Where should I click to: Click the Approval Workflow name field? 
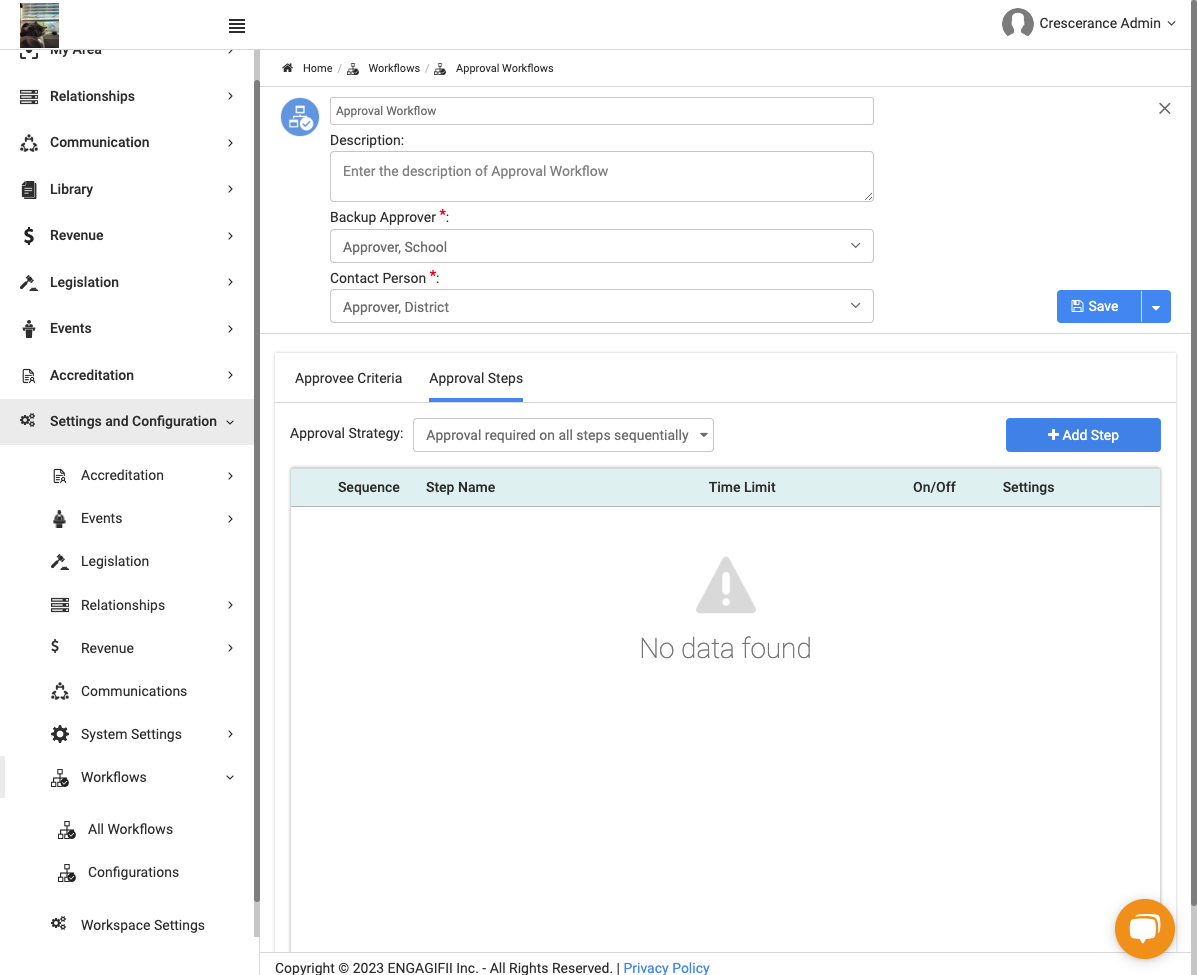tap(602, 111)
